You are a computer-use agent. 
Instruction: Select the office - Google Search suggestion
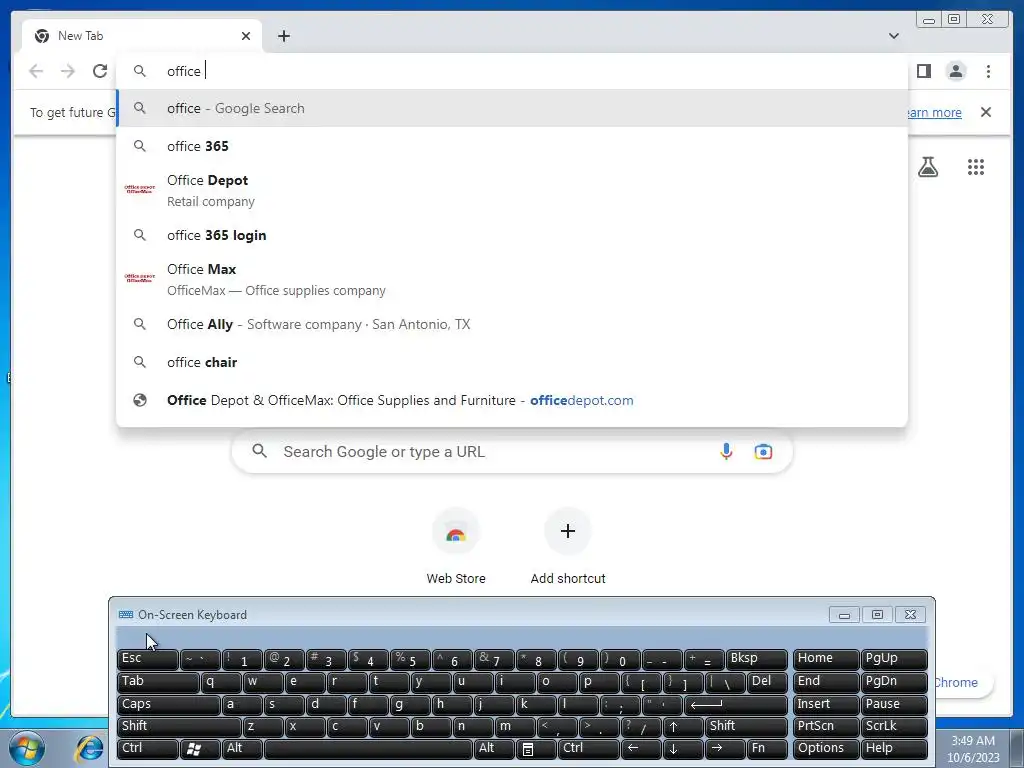tap(512, 108)
